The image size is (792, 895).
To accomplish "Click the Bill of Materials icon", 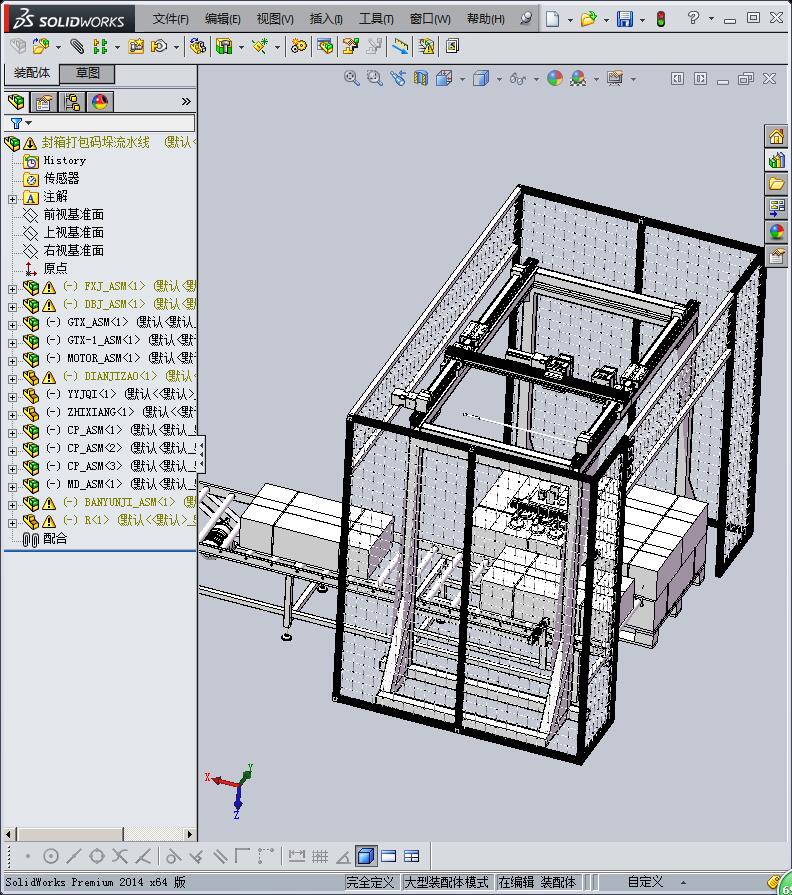I will pos(325,46).
